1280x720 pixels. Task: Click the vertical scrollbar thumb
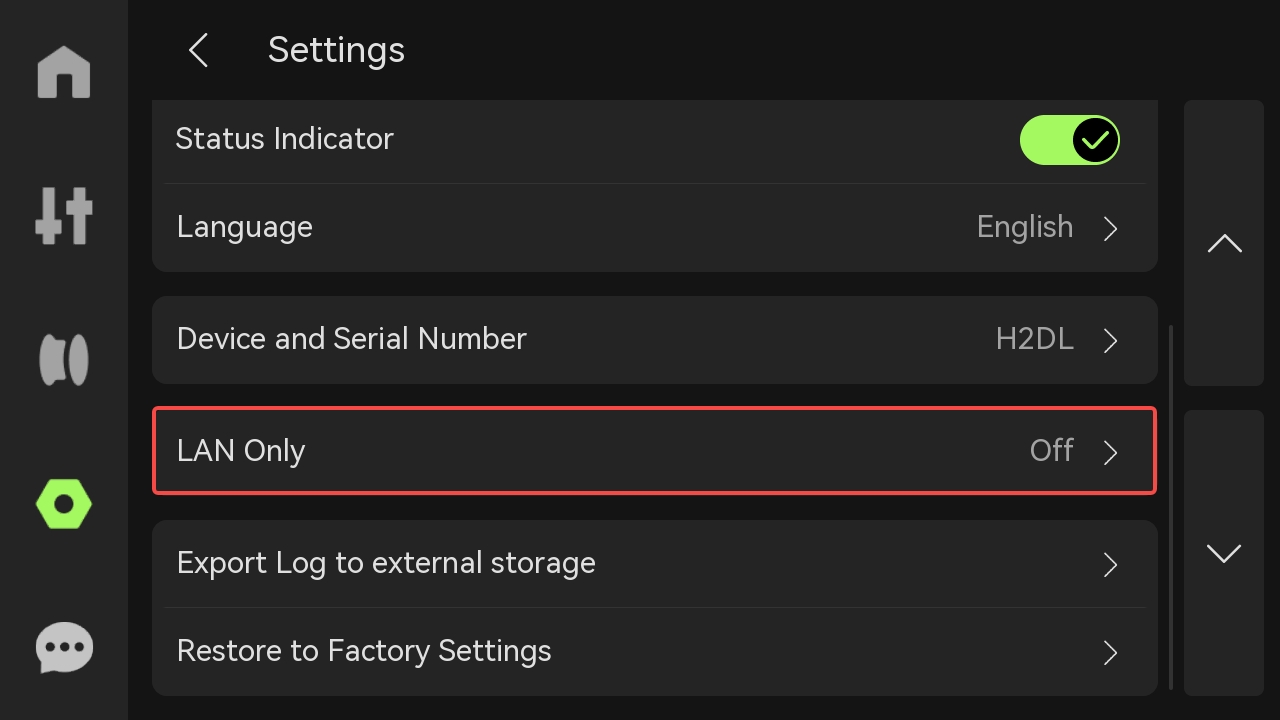(1171, 506)
